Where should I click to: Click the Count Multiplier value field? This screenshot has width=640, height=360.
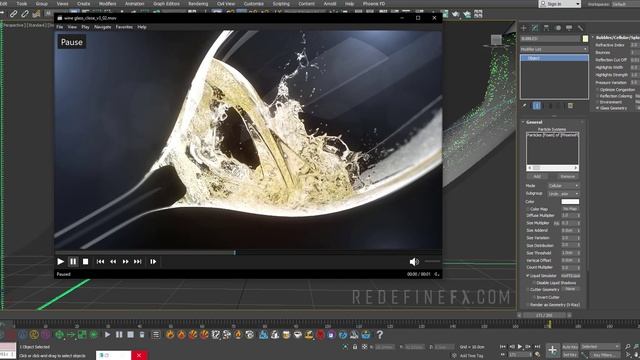tap(569, 268)
